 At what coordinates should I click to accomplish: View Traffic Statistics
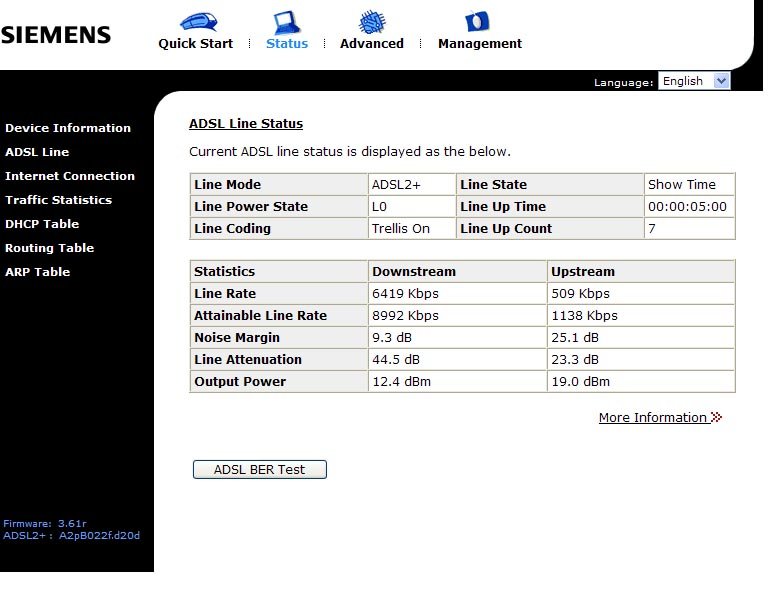(x=58, y=200)
